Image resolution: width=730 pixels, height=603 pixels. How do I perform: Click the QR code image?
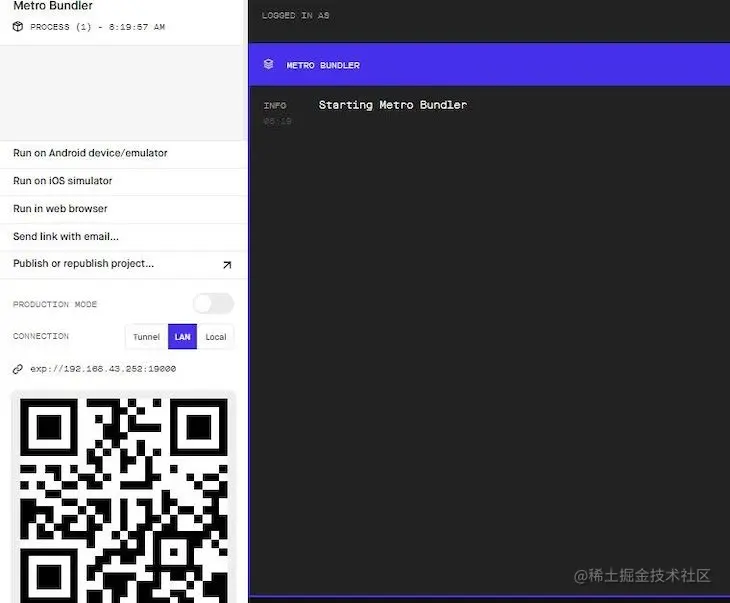click(123, 498)
